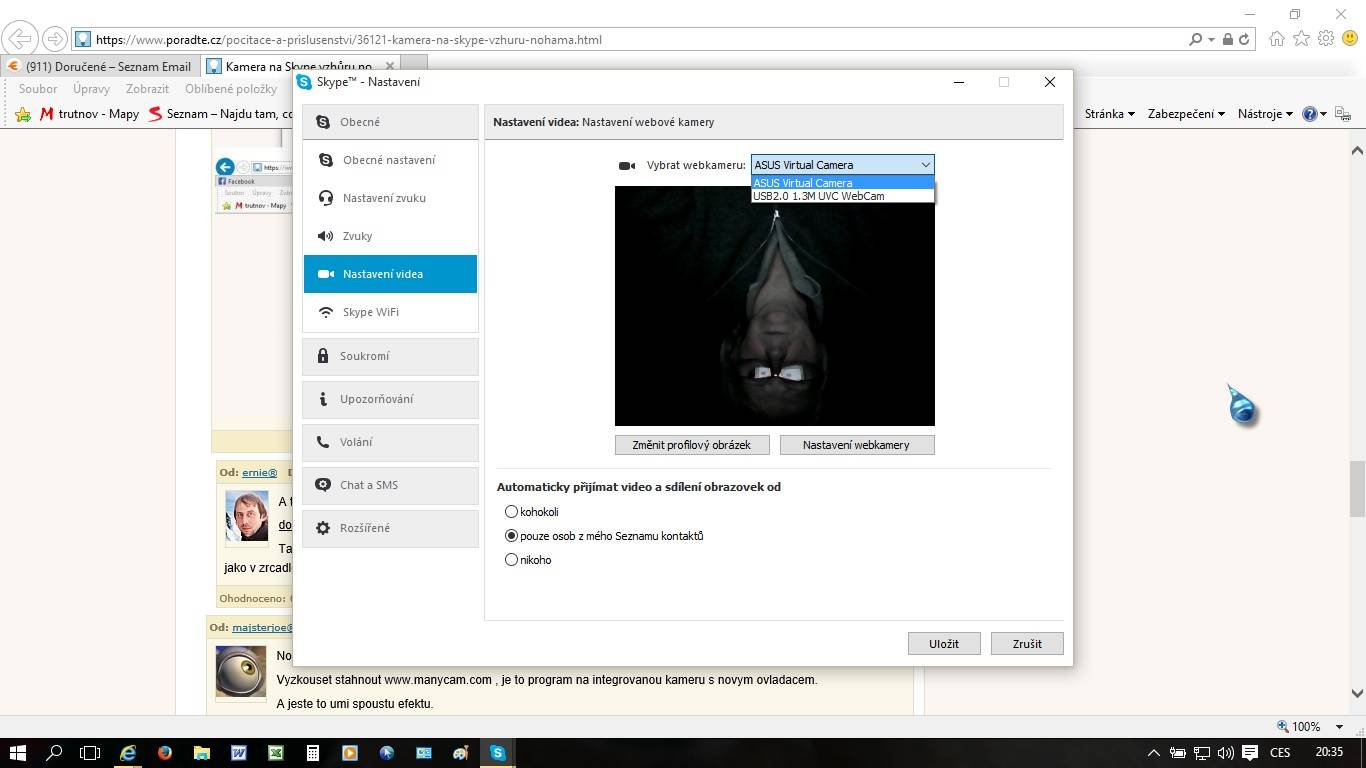Image resolution: width=1366 pixels, height=768 pixels.
Task: Save settings with the Uložit button
Action: (944, 644)
